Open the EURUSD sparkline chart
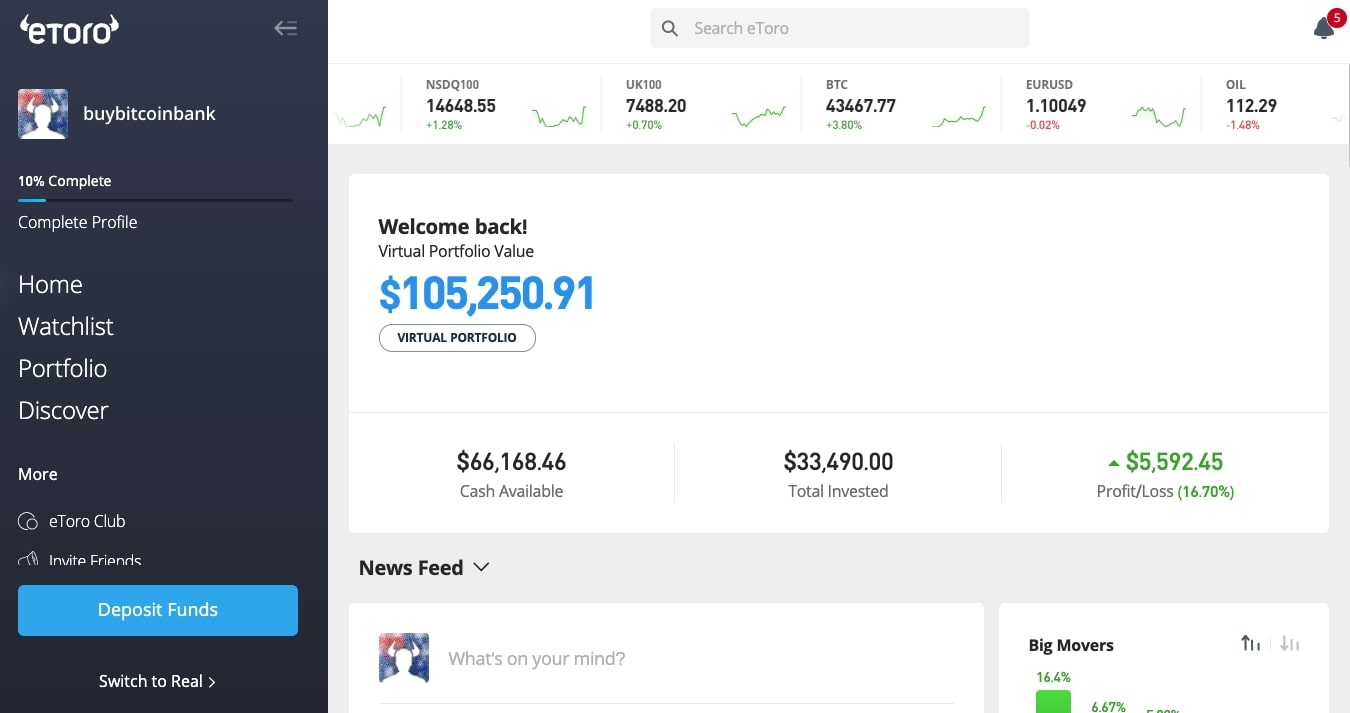The image size is (1350, 713). pyautogui.click(x=1159, y=118)
